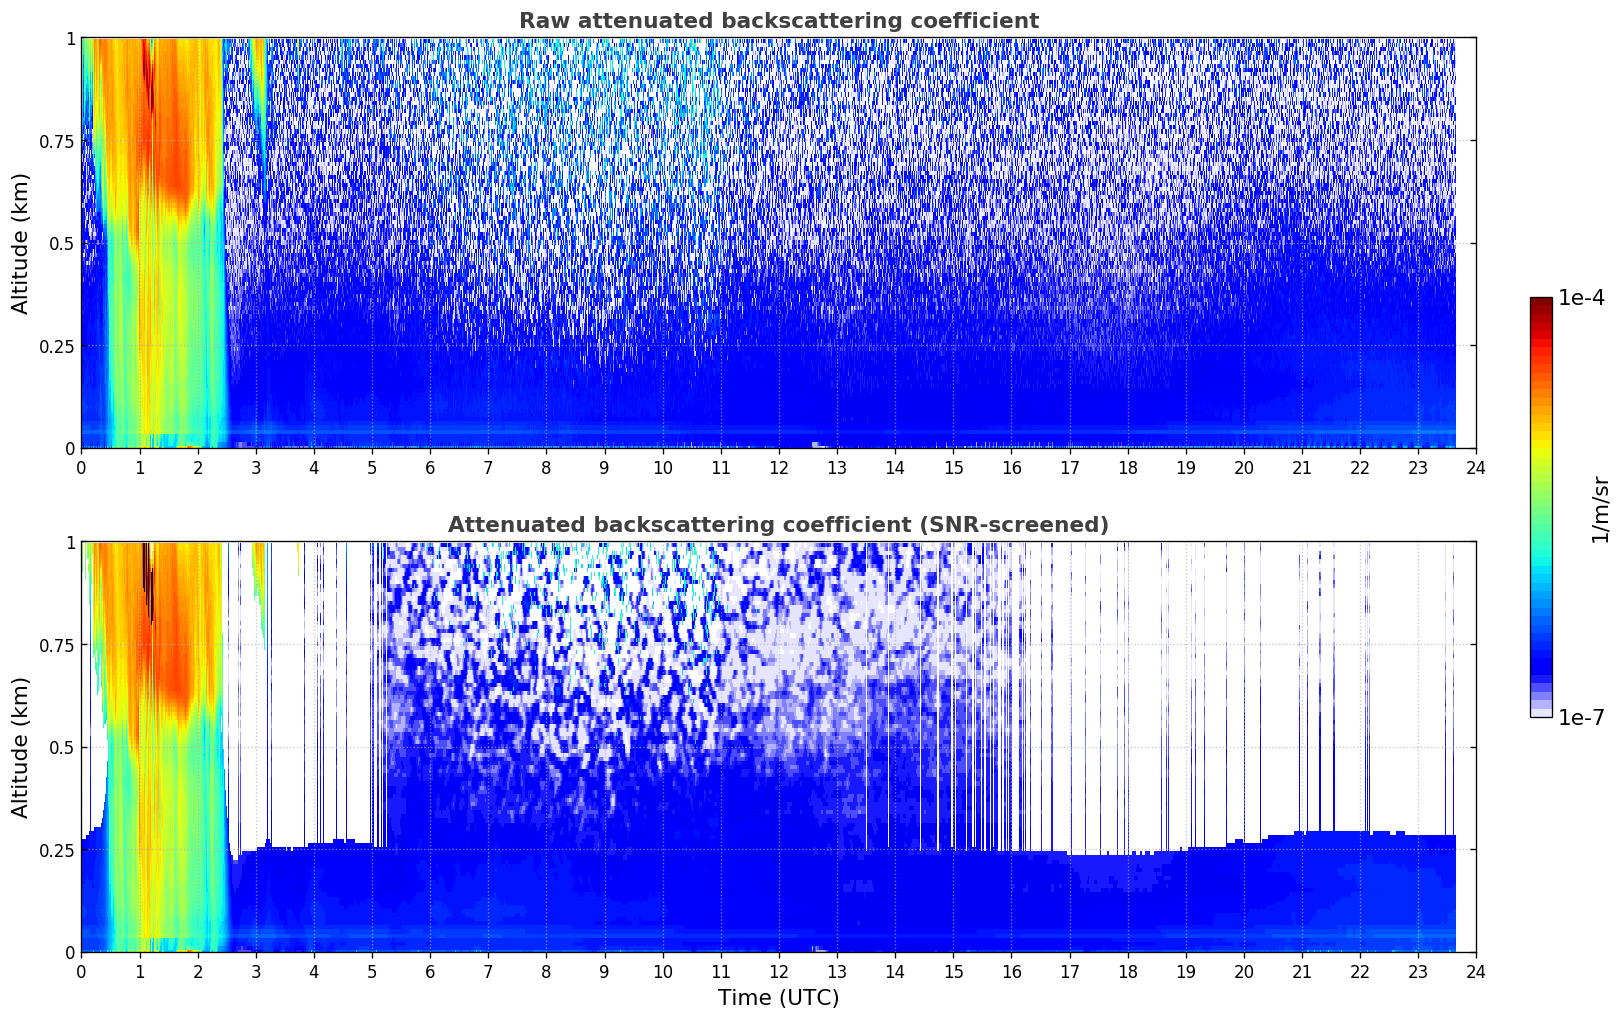The height and width of the screenshot is (1020, 1621).
Task: Select hour tick "24" under the top plot
Action: point(1476,467)
